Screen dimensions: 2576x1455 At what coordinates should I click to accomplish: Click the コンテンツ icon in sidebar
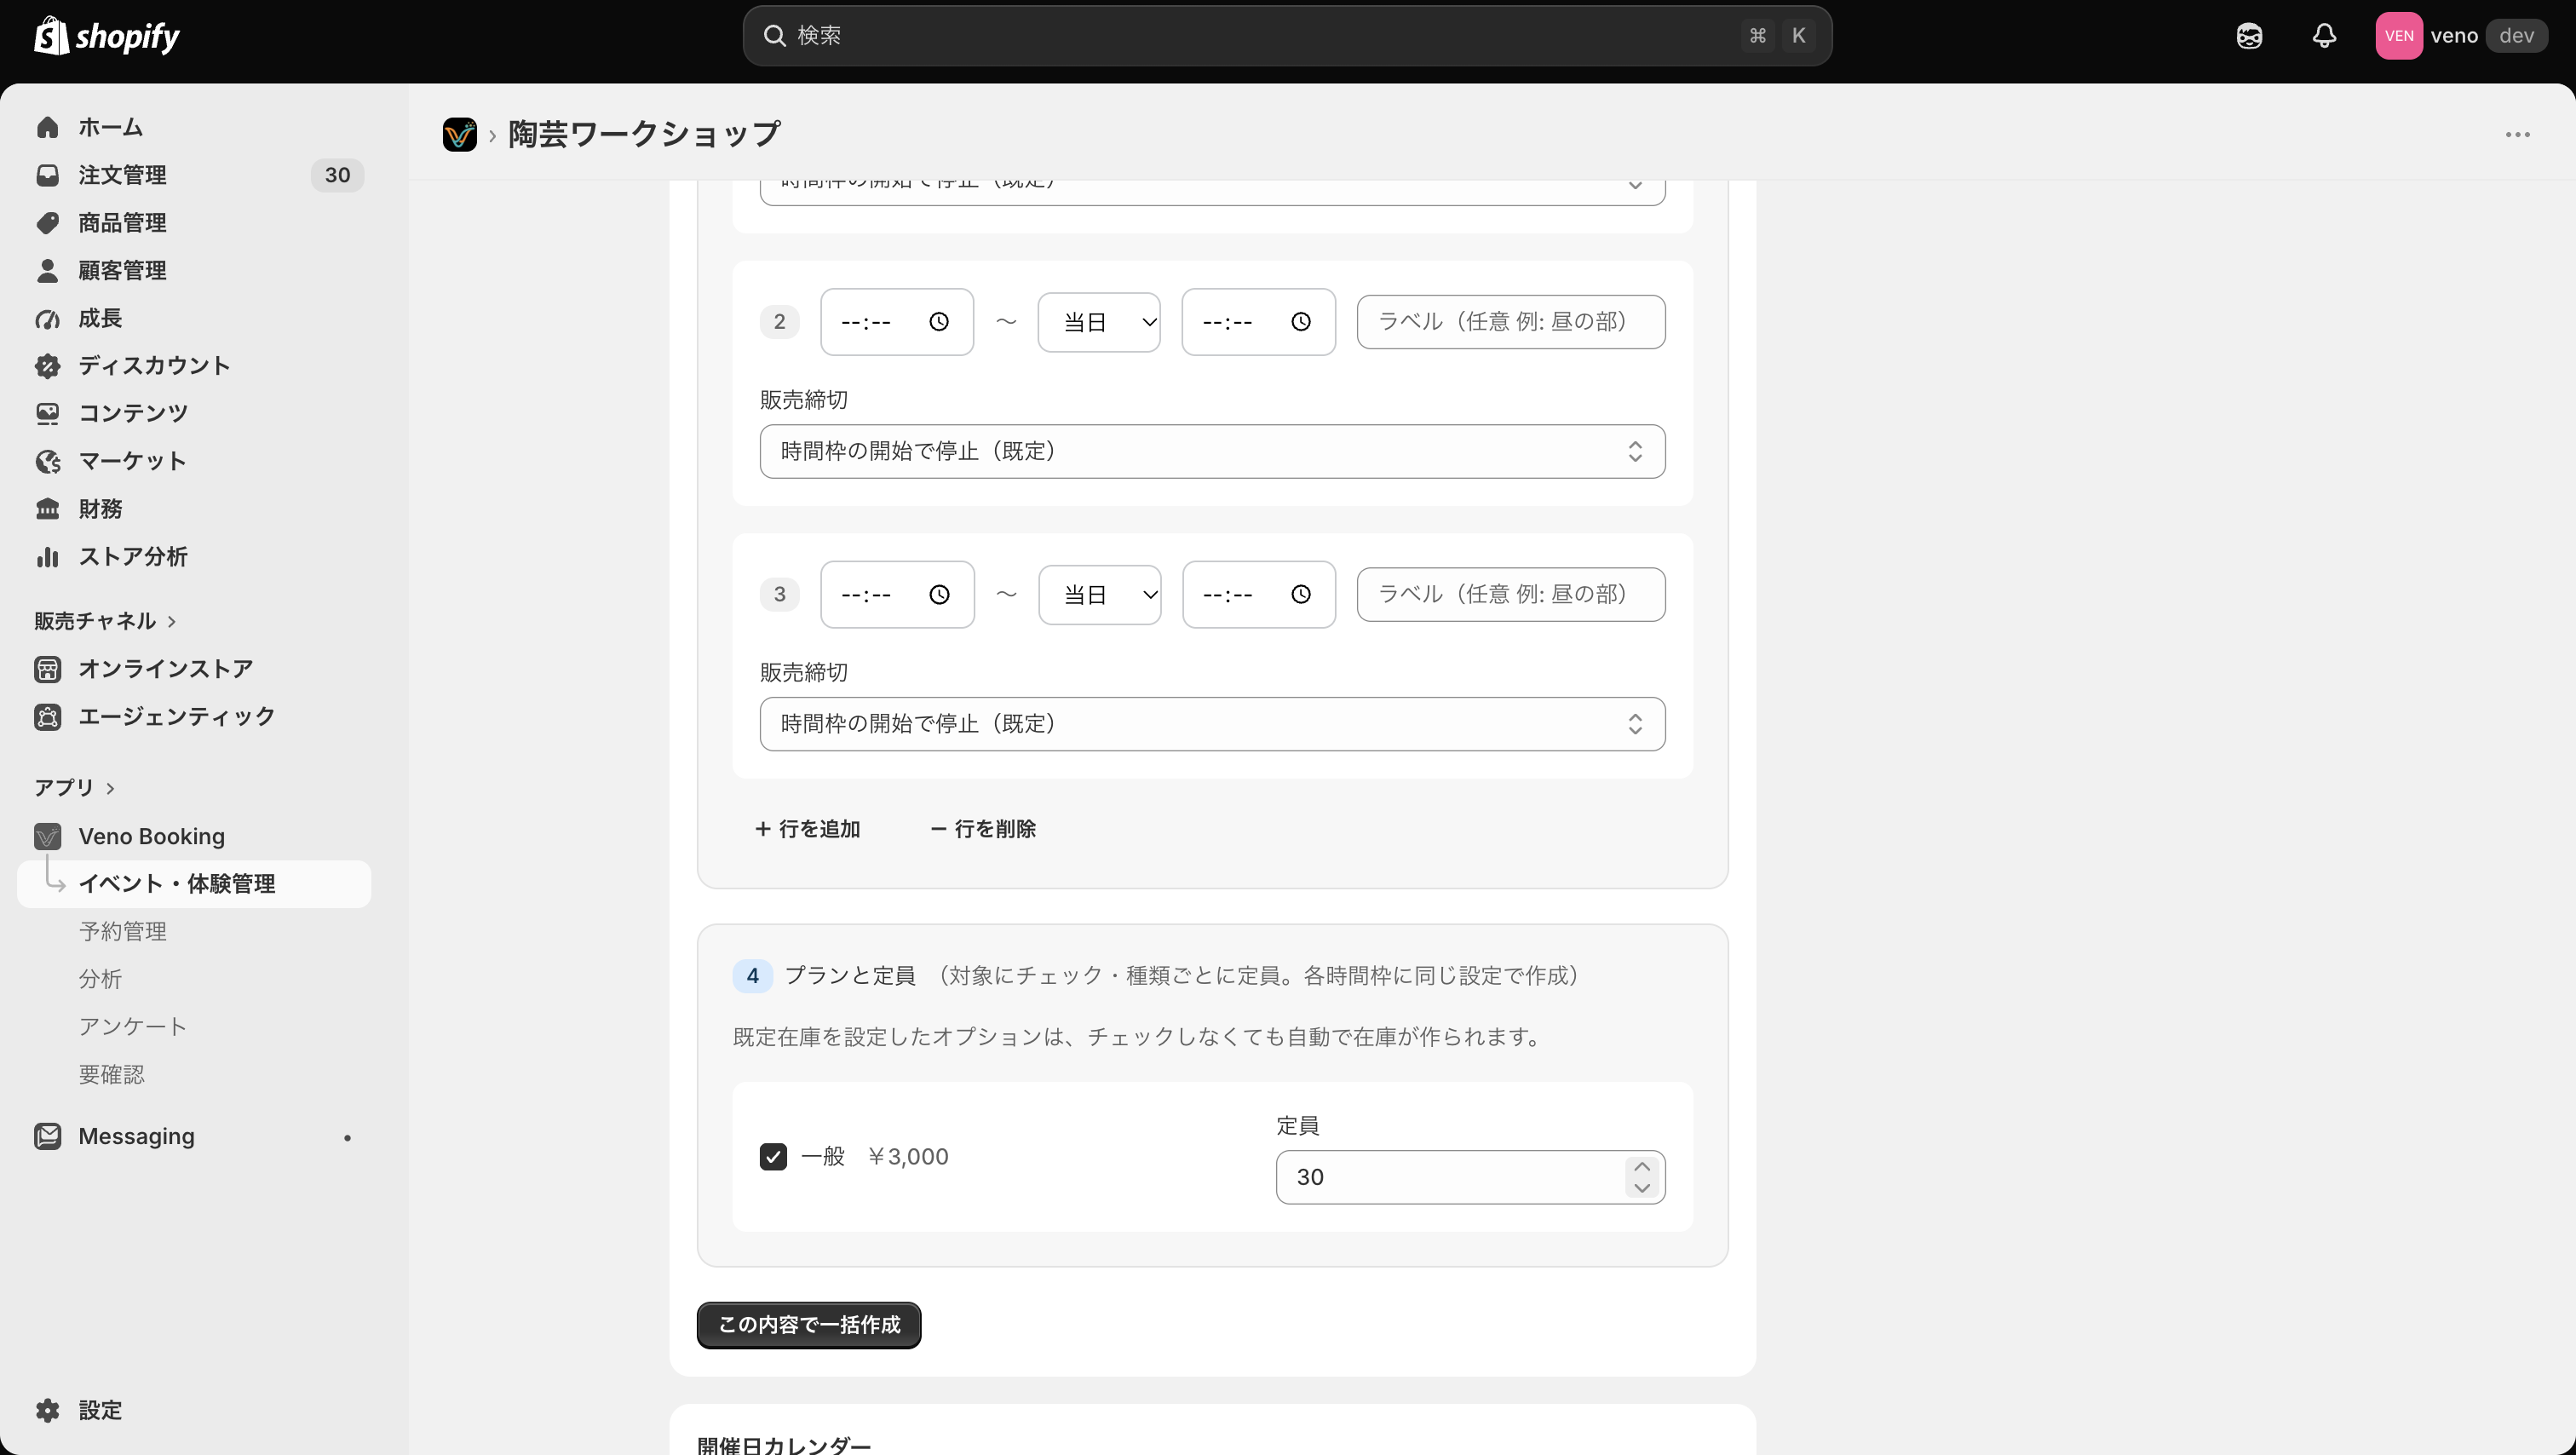pyautogui.click(x=47, y=414)
